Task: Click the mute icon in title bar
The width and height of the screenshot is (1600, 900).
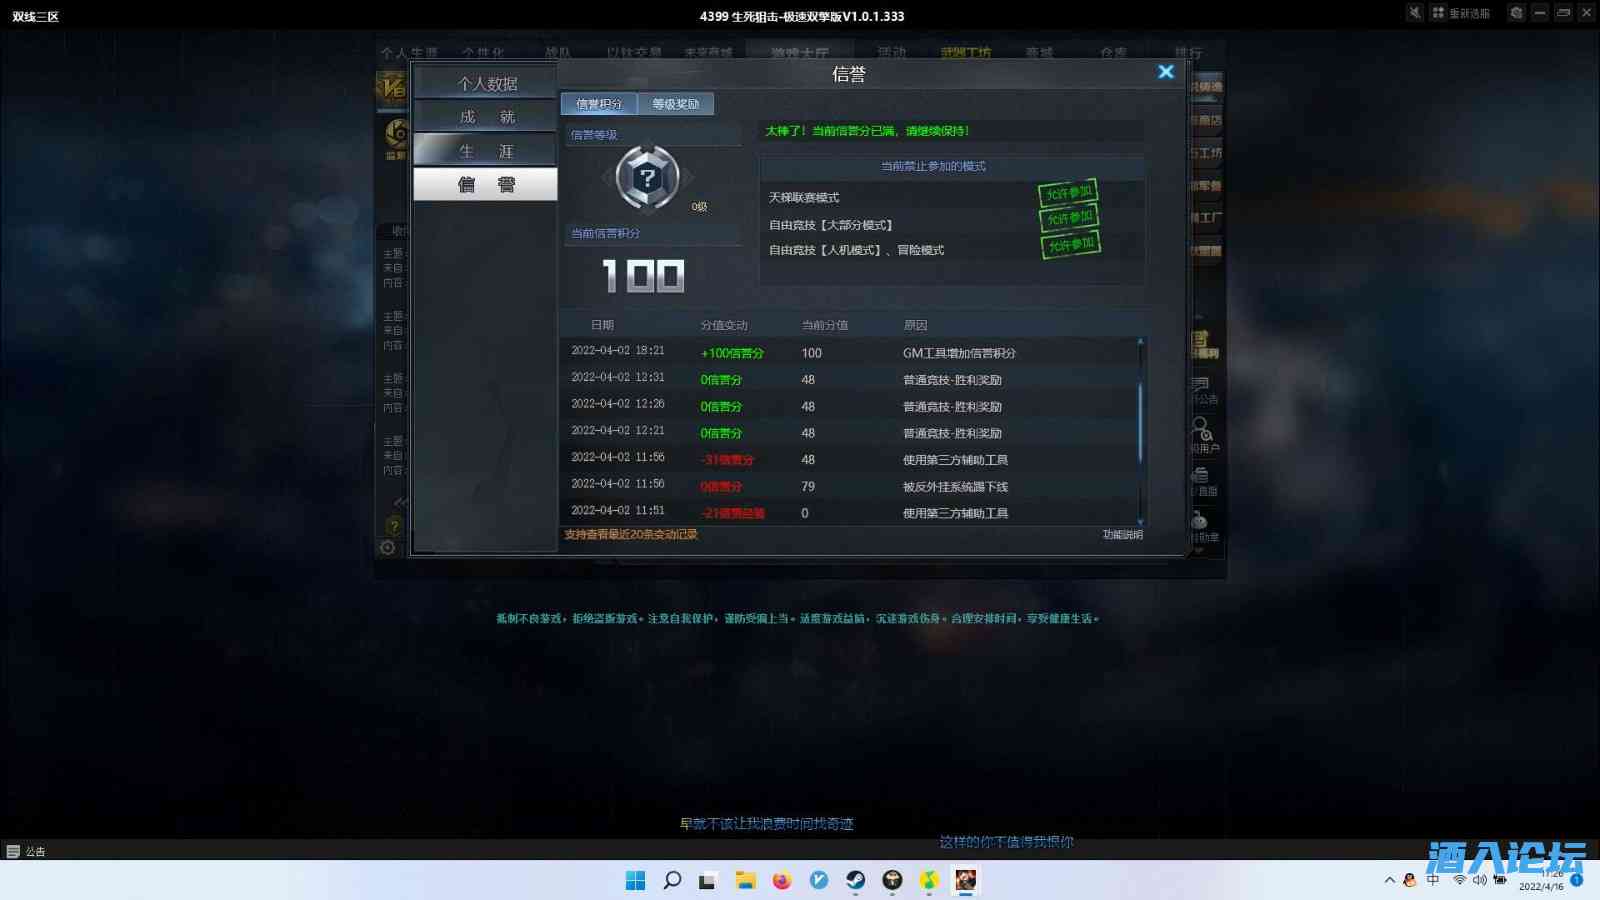Action: point(1414,13)
